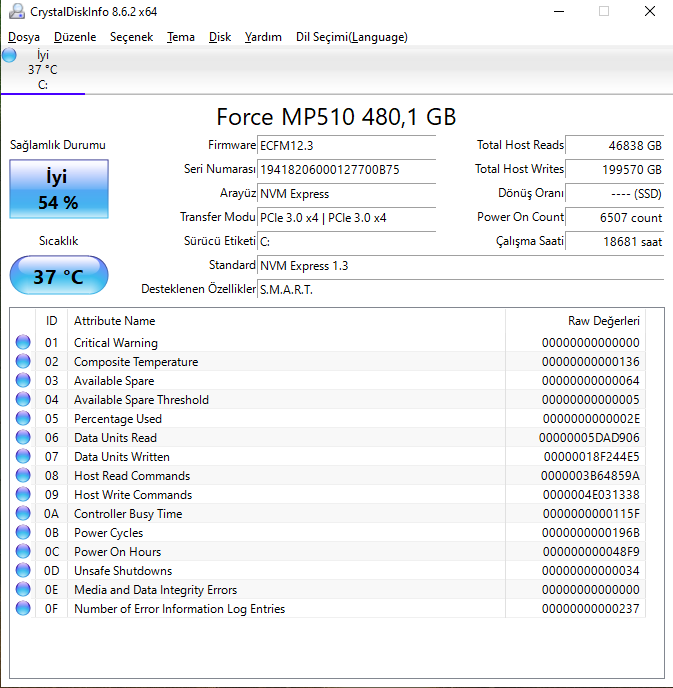The image size is (673, 688).
Task: Click the İyi 54 % health status button
Action: pyautogui.click(x=59, y=189)
